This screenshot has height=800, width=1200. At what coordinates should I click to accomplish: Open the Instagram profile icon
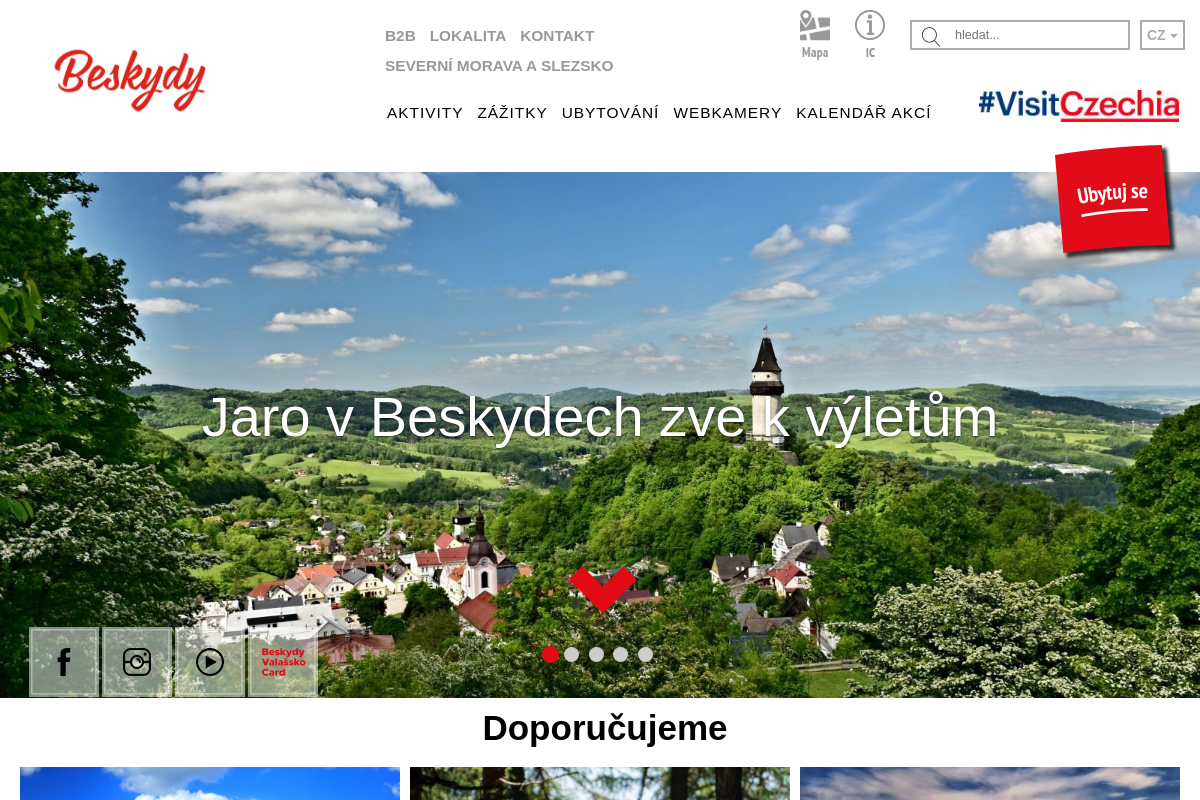(136, 661)
